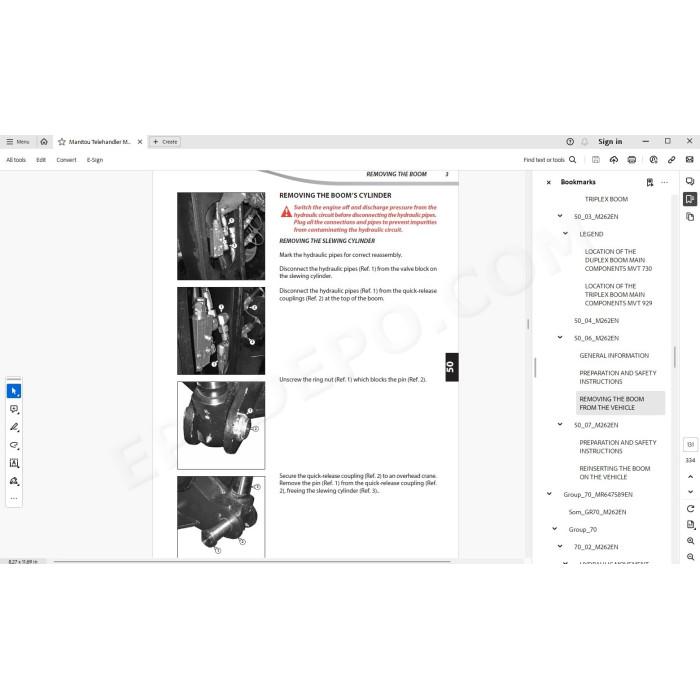Open Reinserting the Boom on the Vehicle bookmark
The width and height of the screenshot is (700, 700).
point(615,473)
